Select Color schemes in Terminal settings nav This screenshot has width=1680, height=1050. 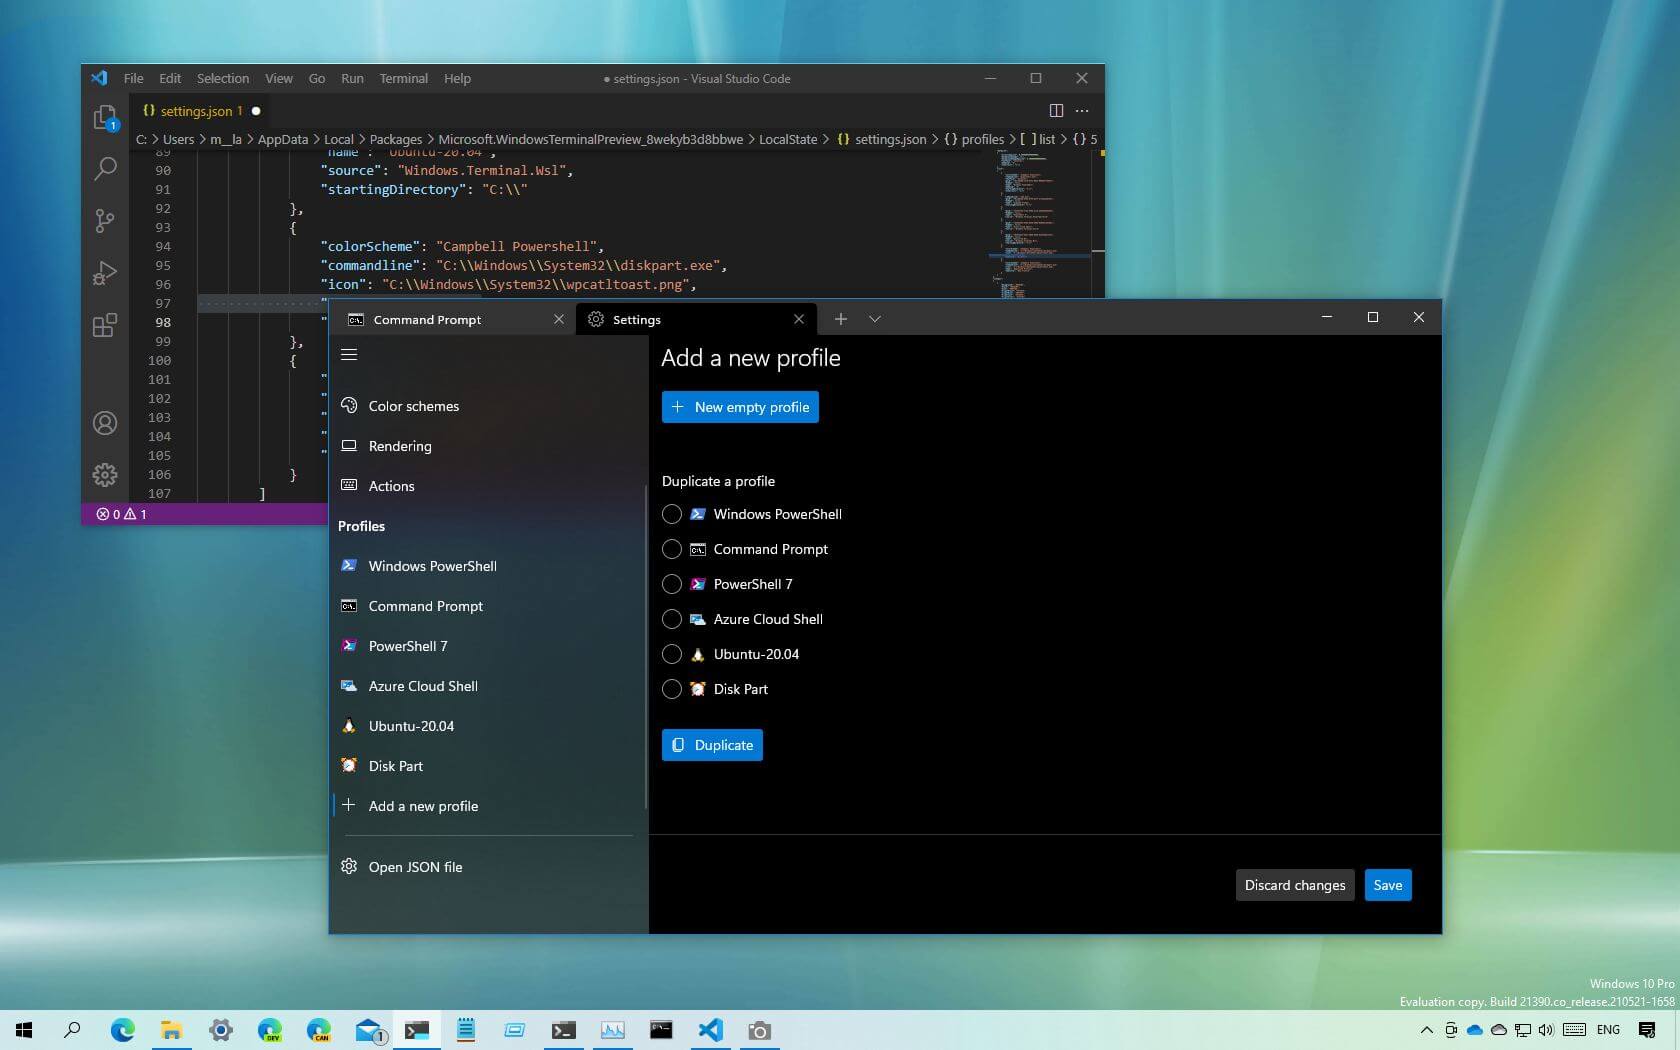point(413,406)
